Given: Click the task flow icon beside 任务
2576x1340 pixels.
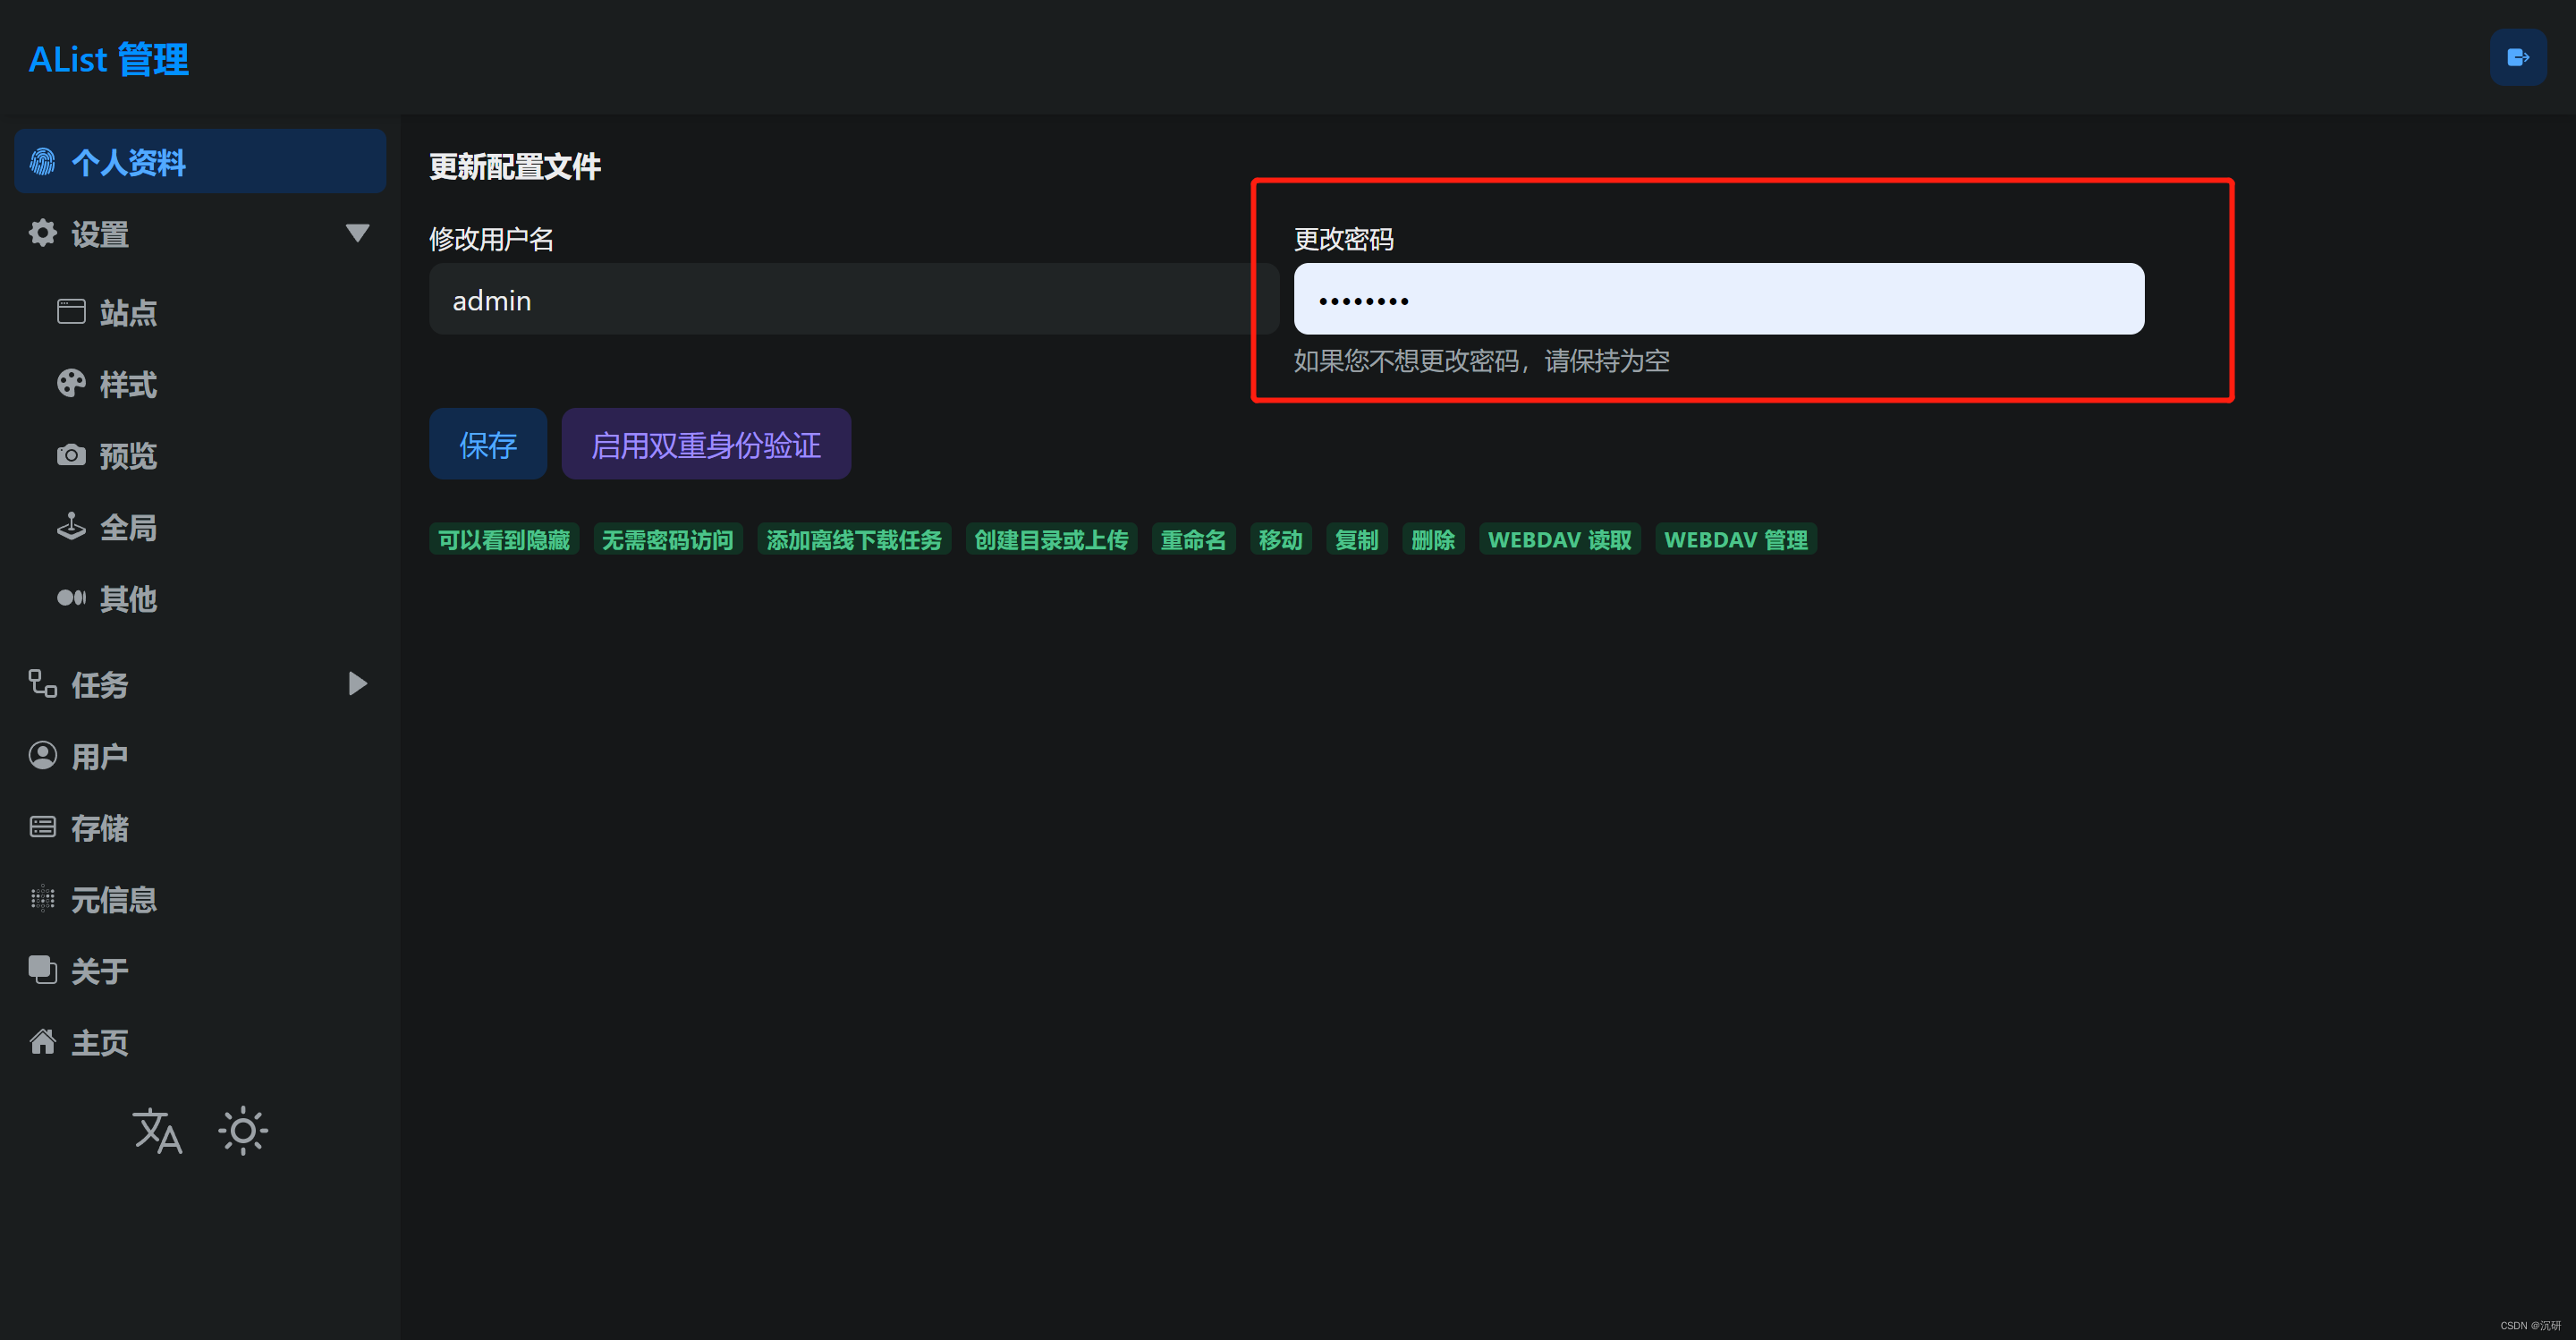Looking at the screenshot, I should (43, 684).
